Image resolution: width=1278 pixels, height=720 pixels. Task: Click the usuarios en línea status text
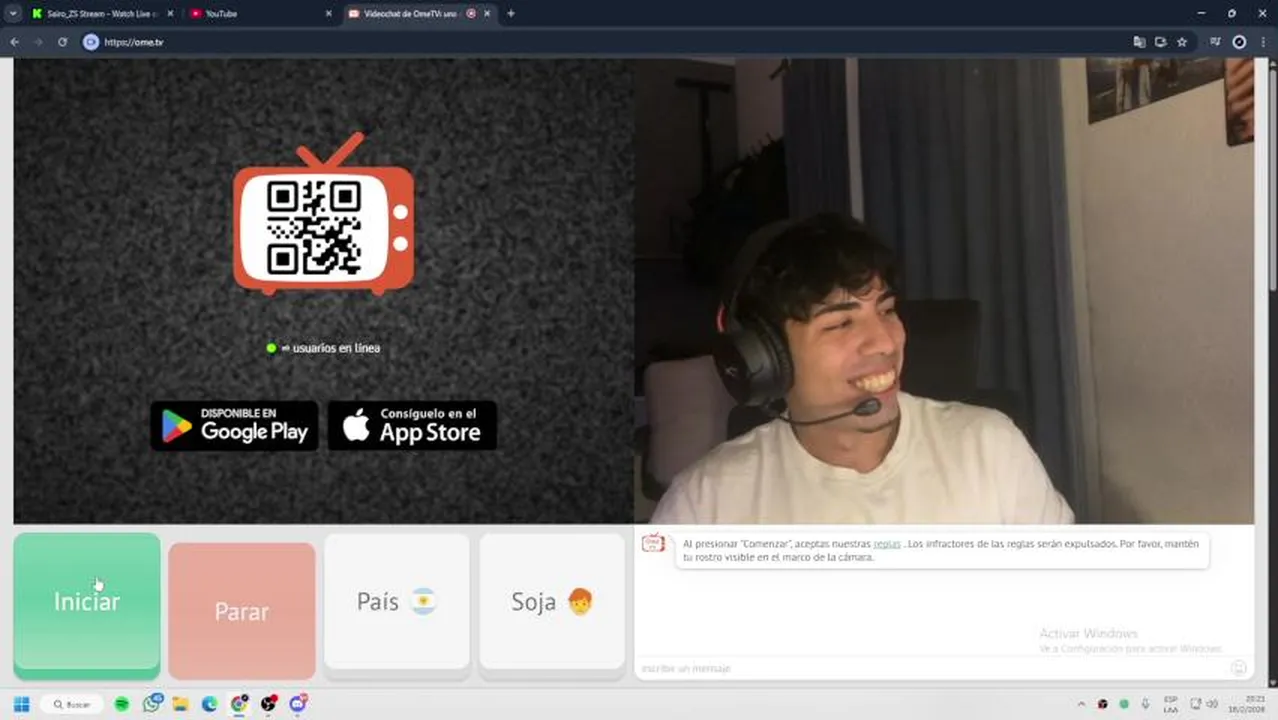330,348
